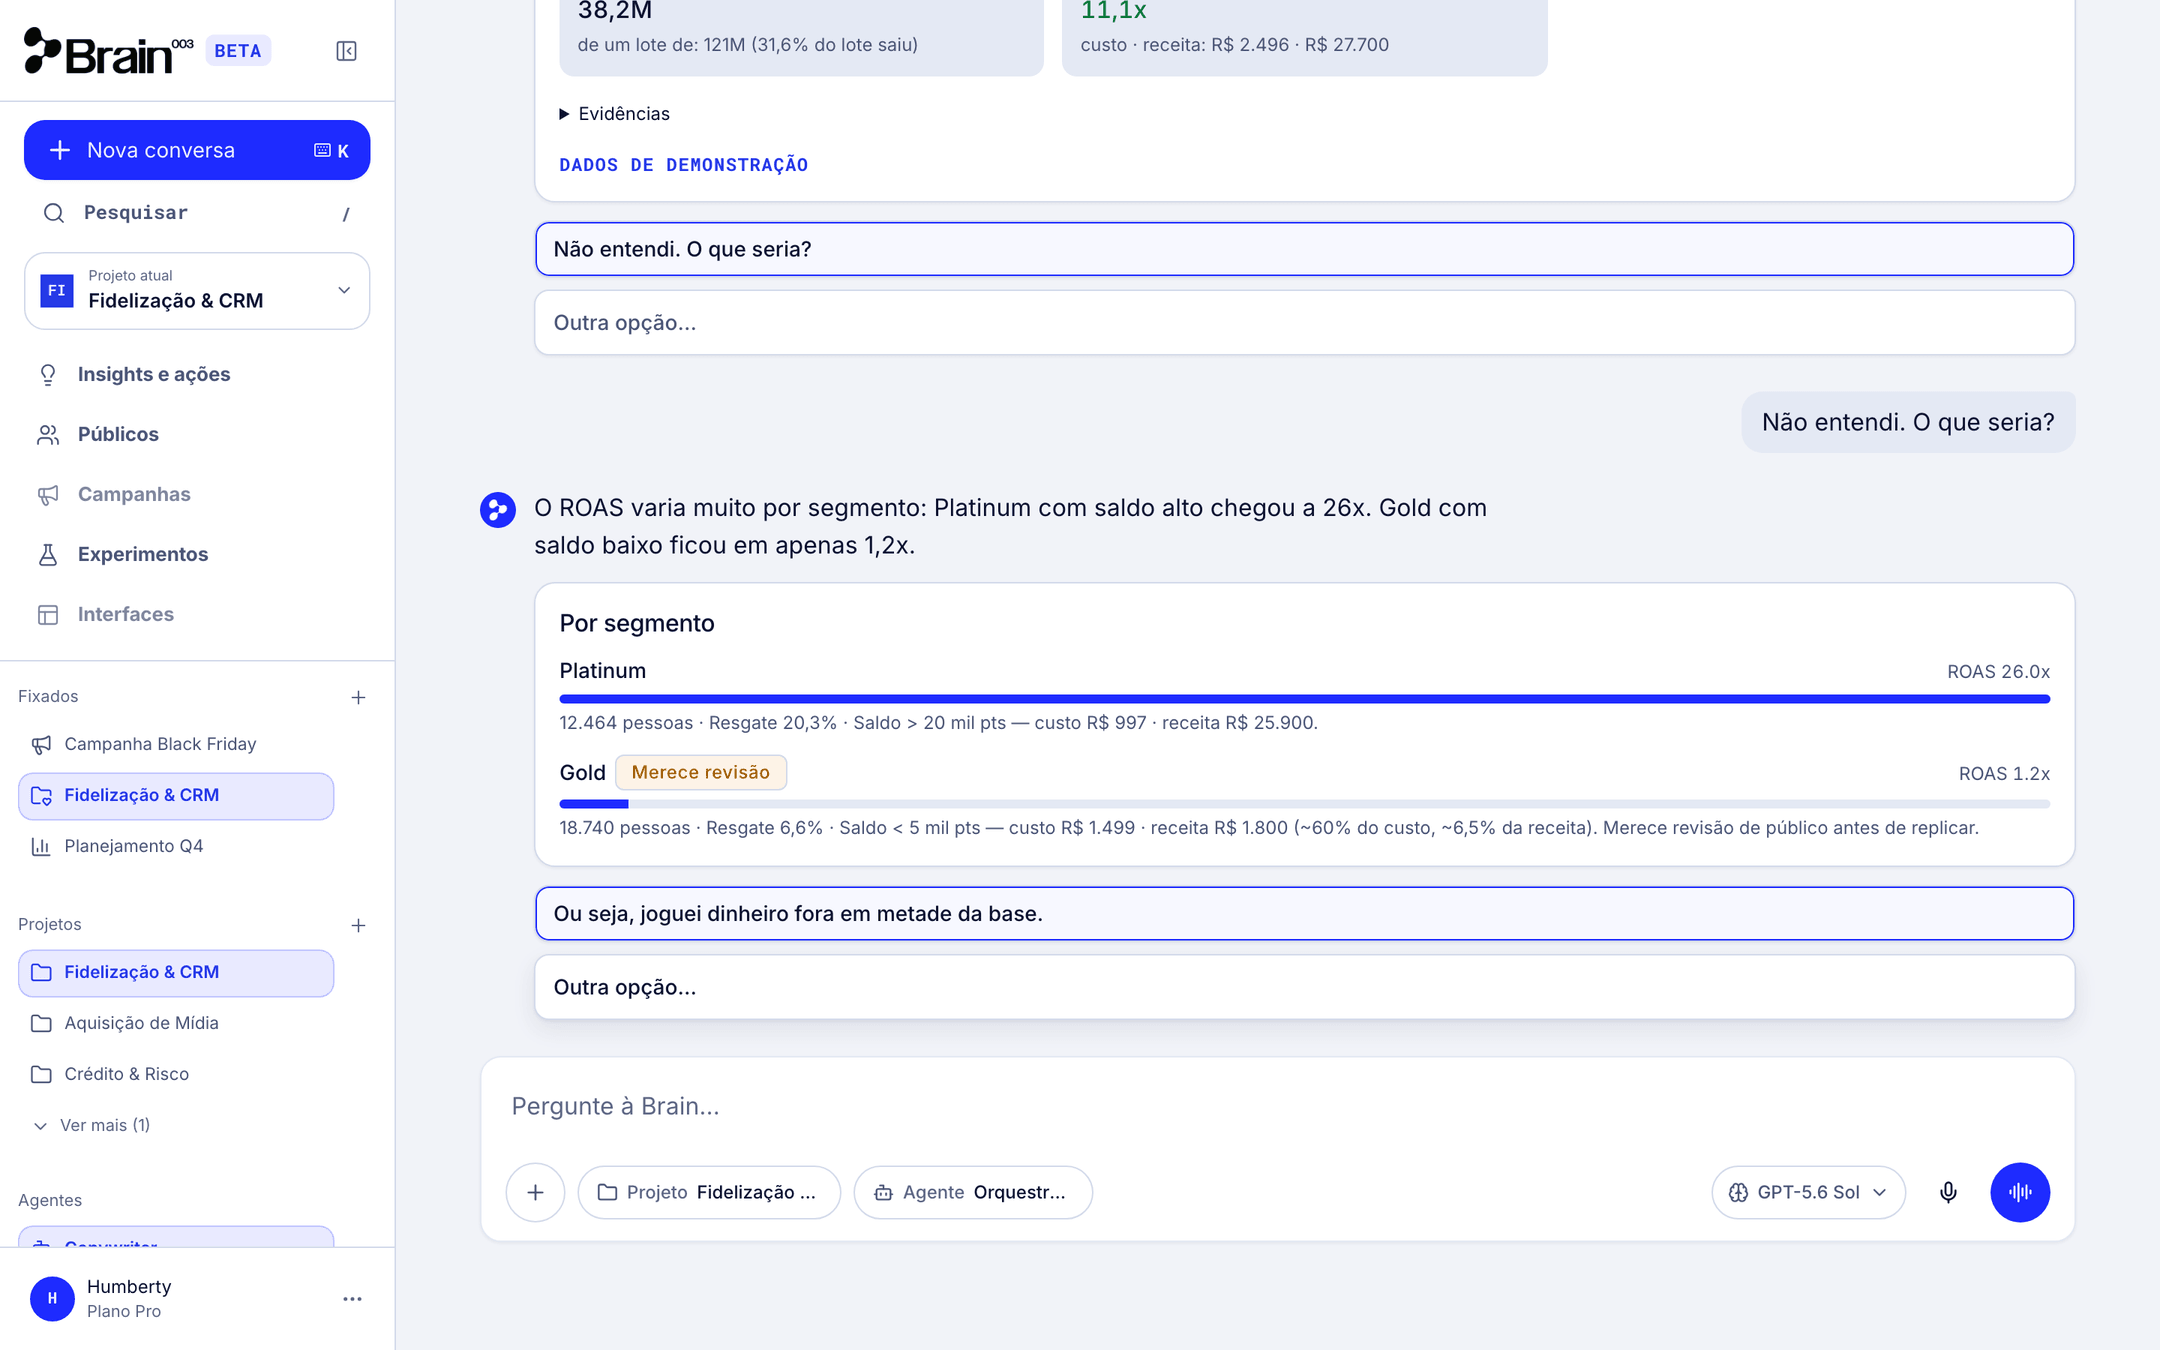Viewport: 2160px width, 1350px height.
Task: Click the Nova conversa button
Action: [197, 150]
